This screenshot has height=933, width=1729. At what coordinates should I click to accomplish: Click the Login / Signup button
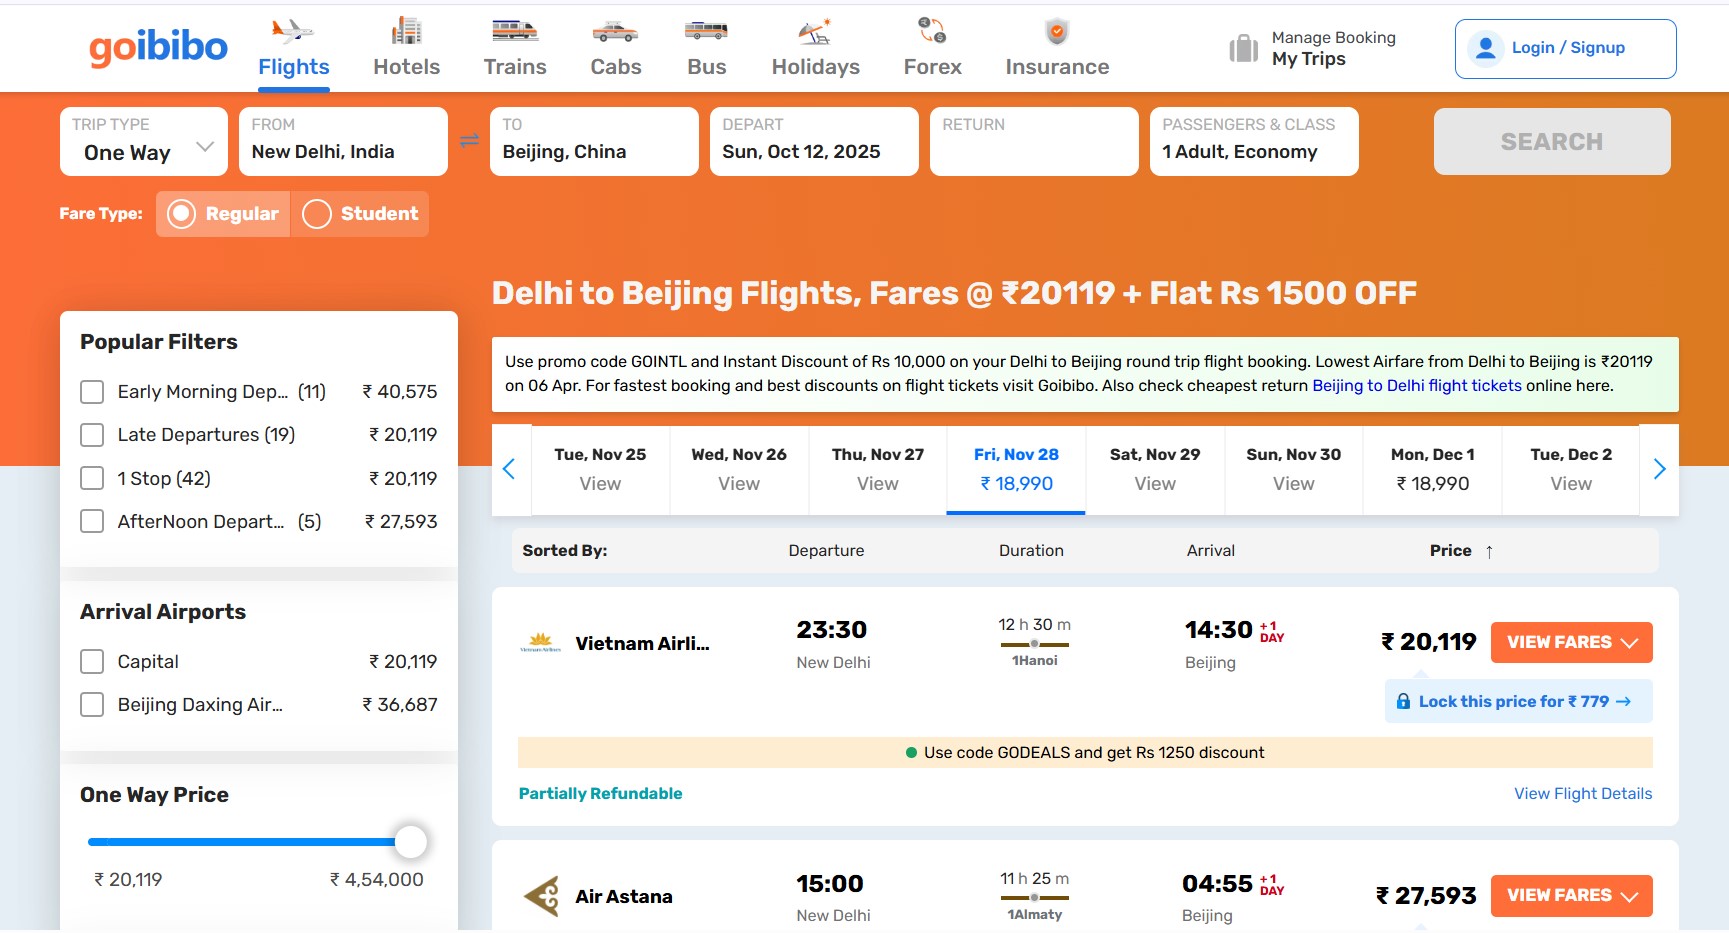1565,48
